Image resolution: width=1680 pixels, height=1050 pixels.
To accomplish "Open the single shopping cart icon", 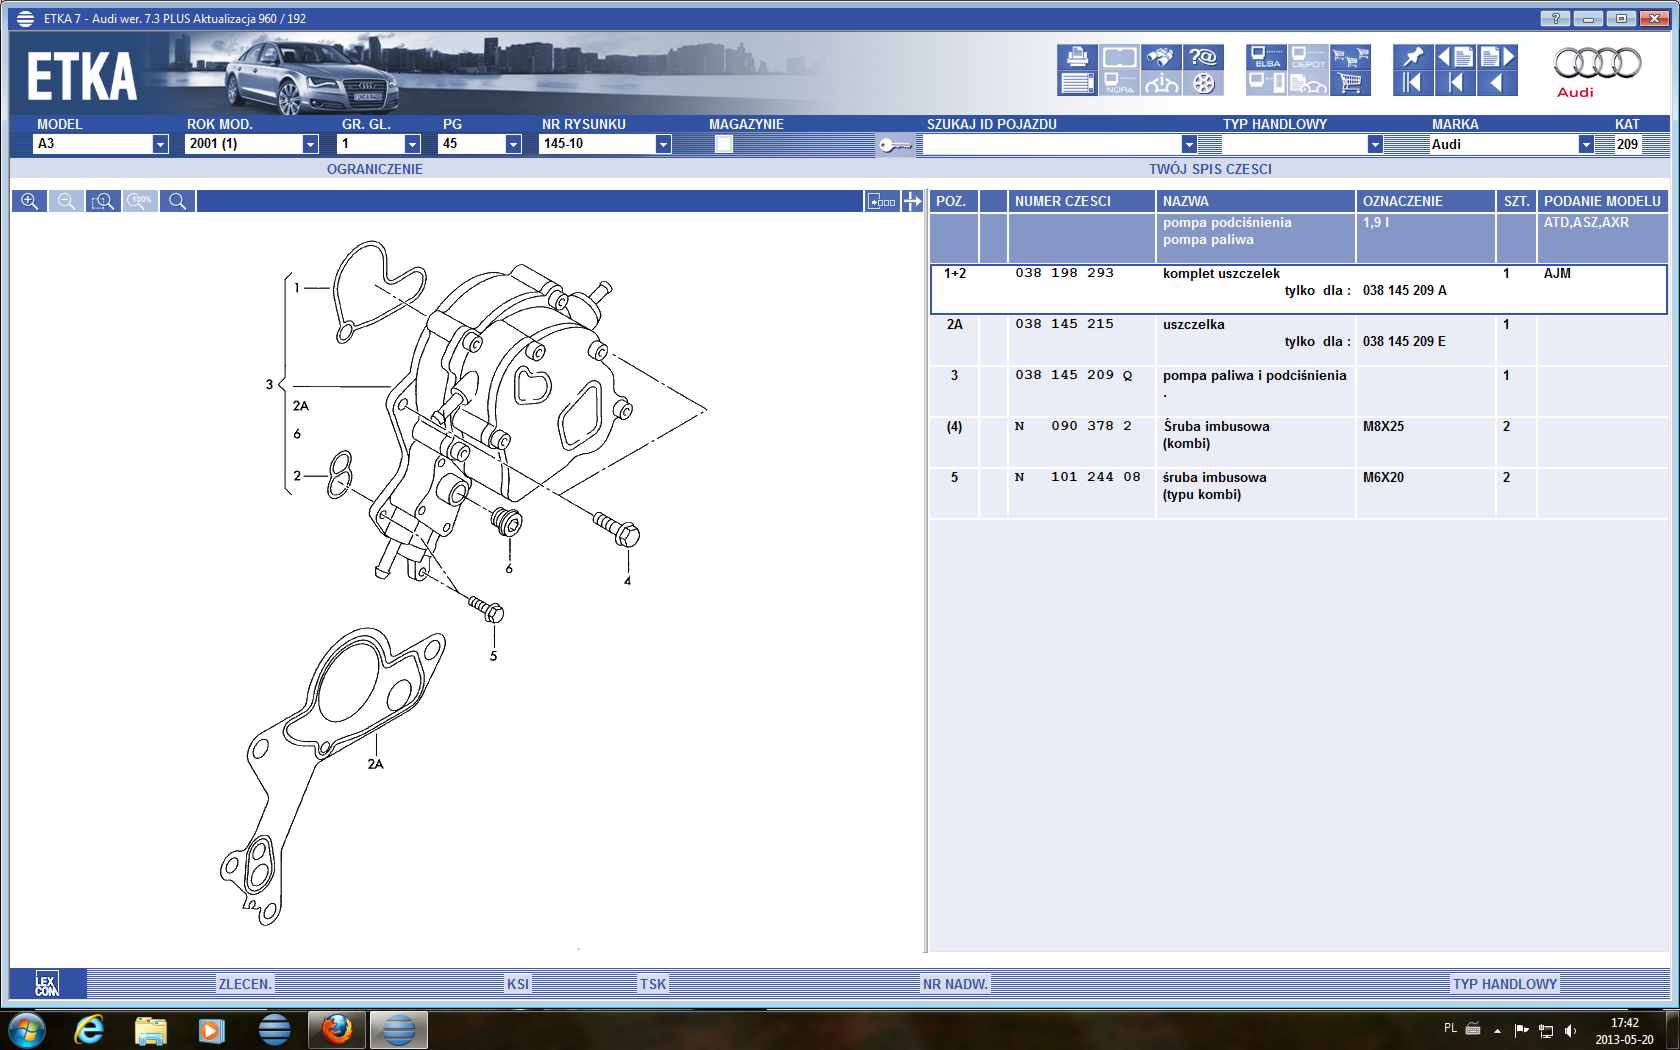I will [x=1350, y=83].
